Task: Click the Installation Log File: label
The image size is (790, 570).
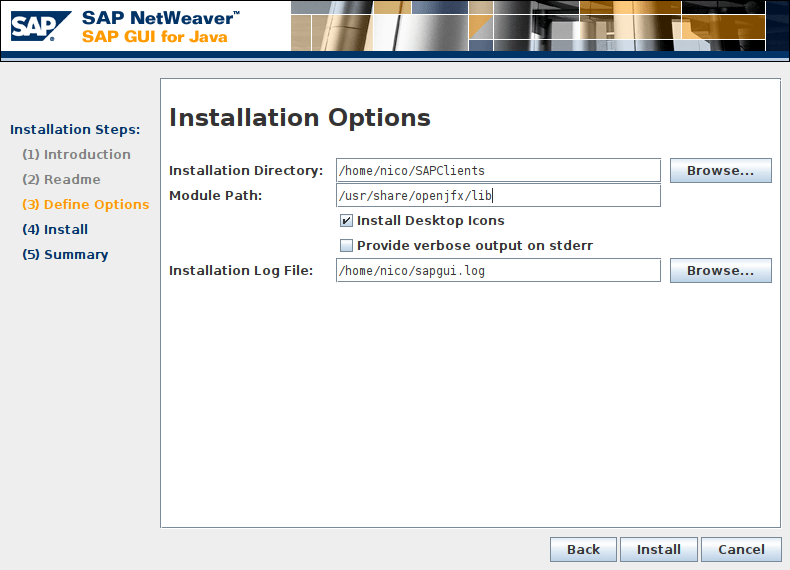Action: click(x=241, y=271)
